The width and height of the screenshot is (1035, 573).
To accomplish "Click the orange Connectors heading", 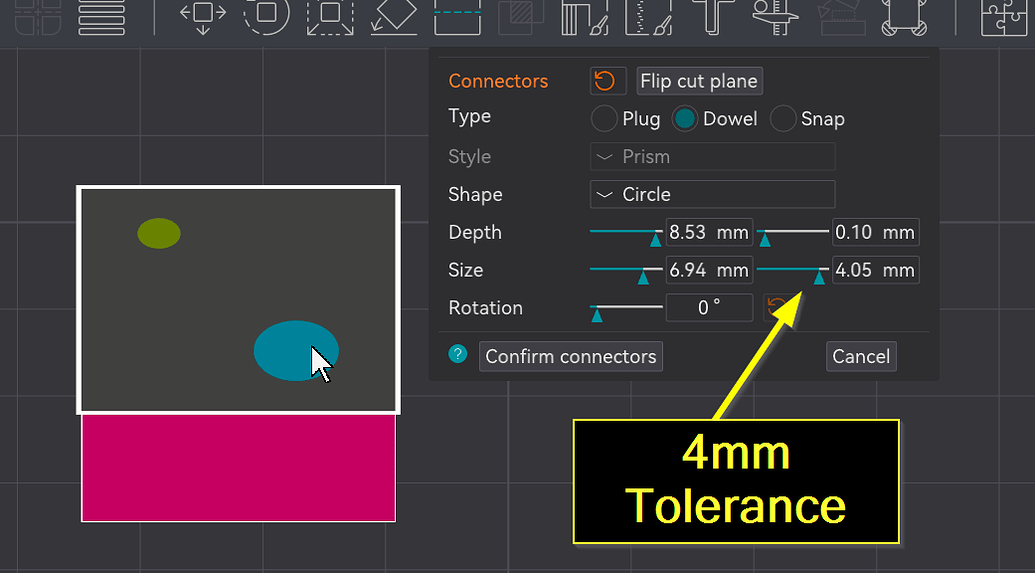I will 498,81.
